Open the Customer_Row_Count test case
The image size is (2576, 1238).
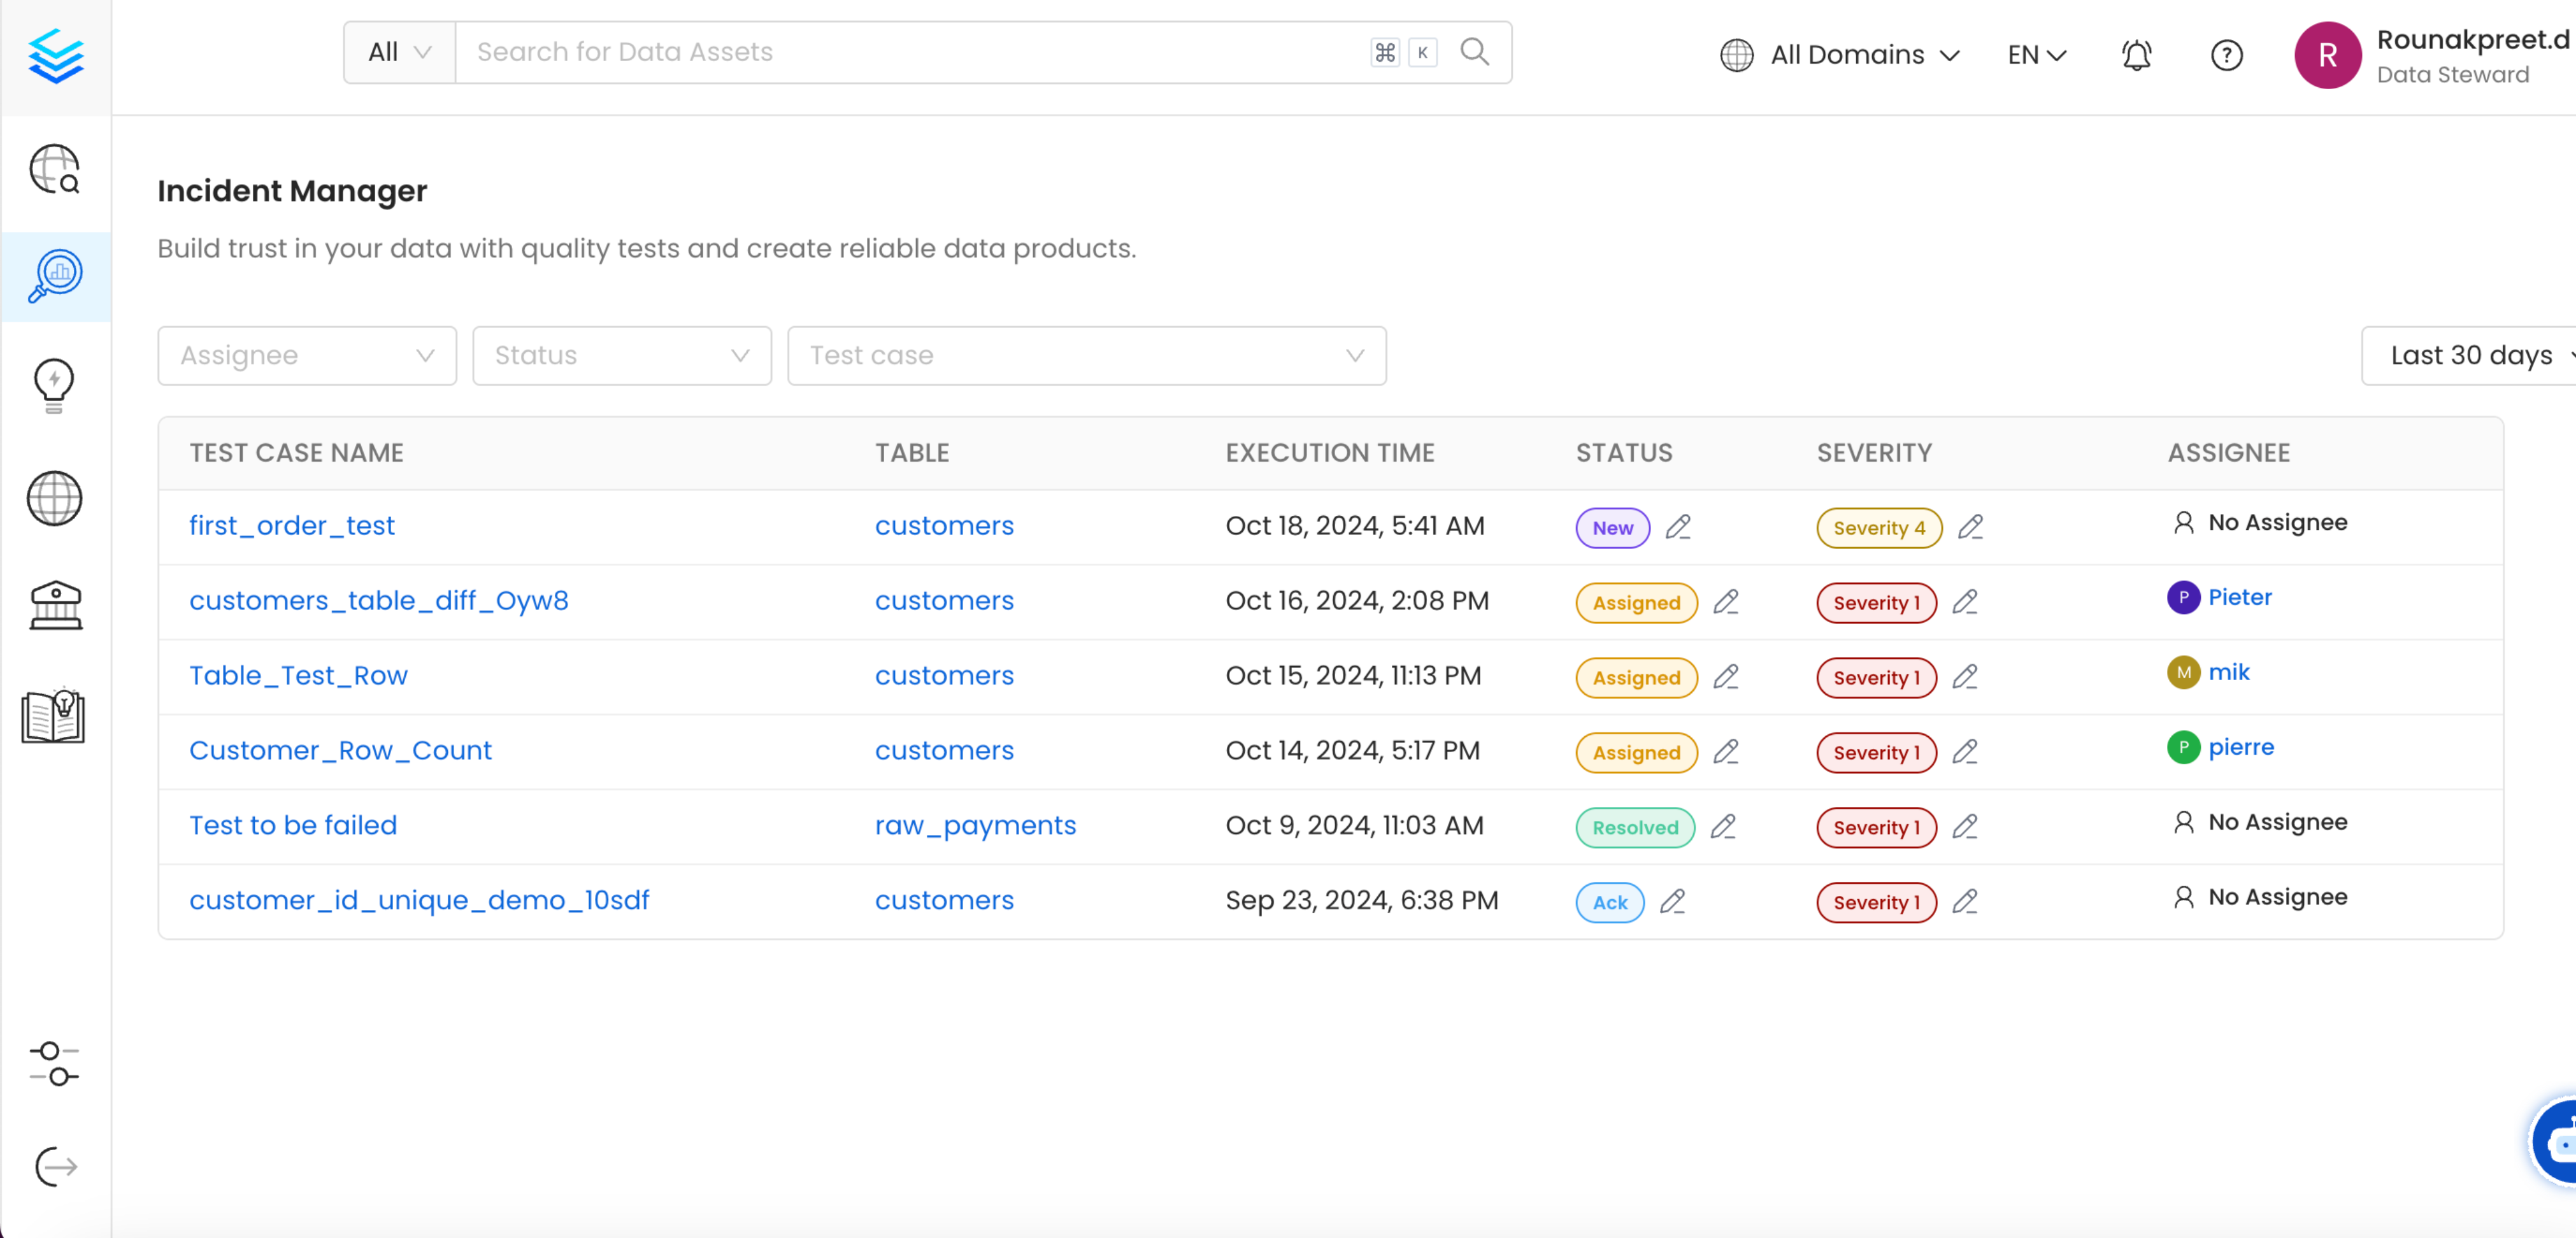point(341,750)
